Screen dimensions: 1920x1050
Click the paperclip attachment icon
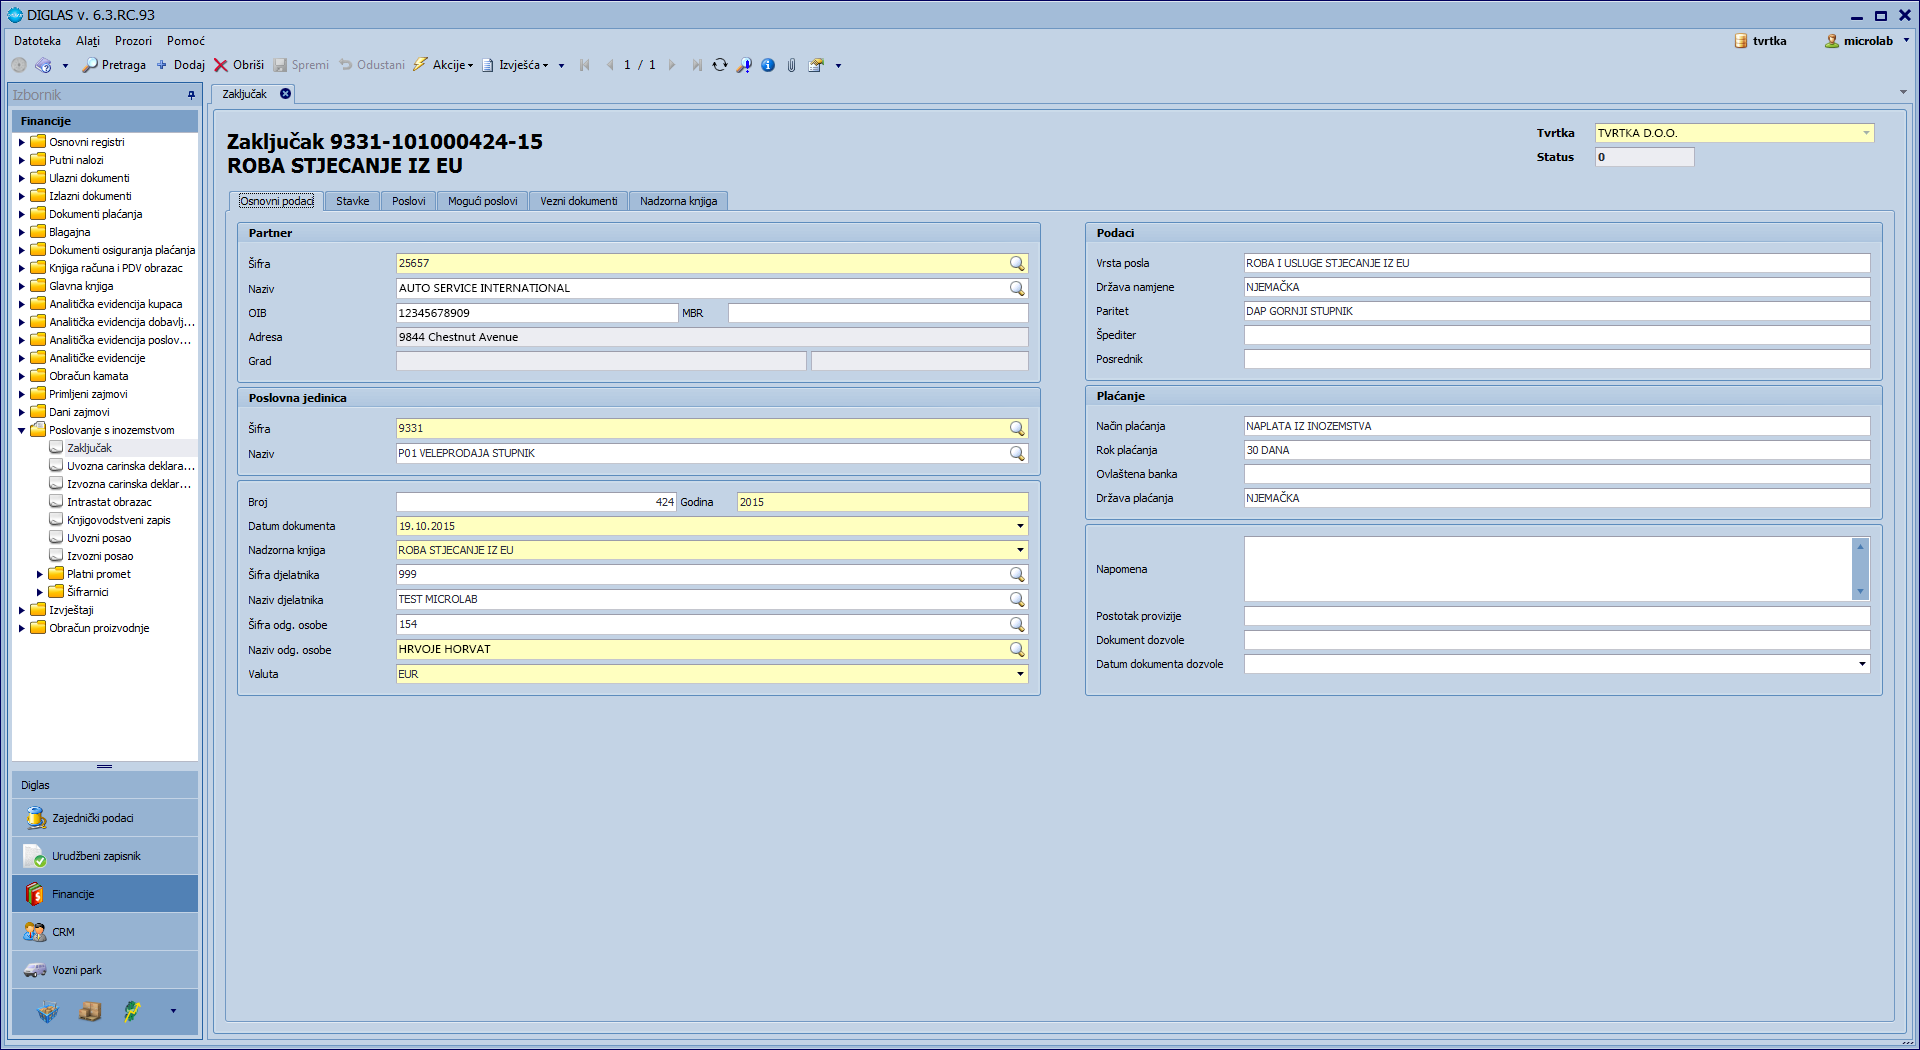pyautogui.click(x=791, y=65)
